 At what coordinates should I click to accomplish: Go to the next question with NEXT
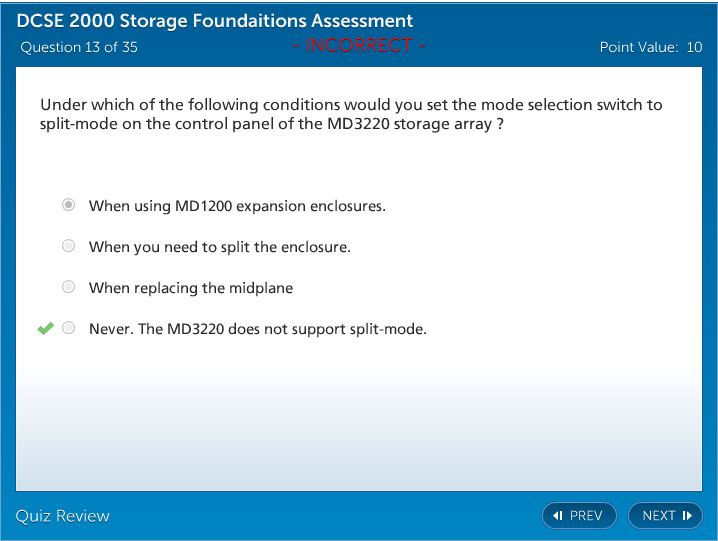(665, 516)
